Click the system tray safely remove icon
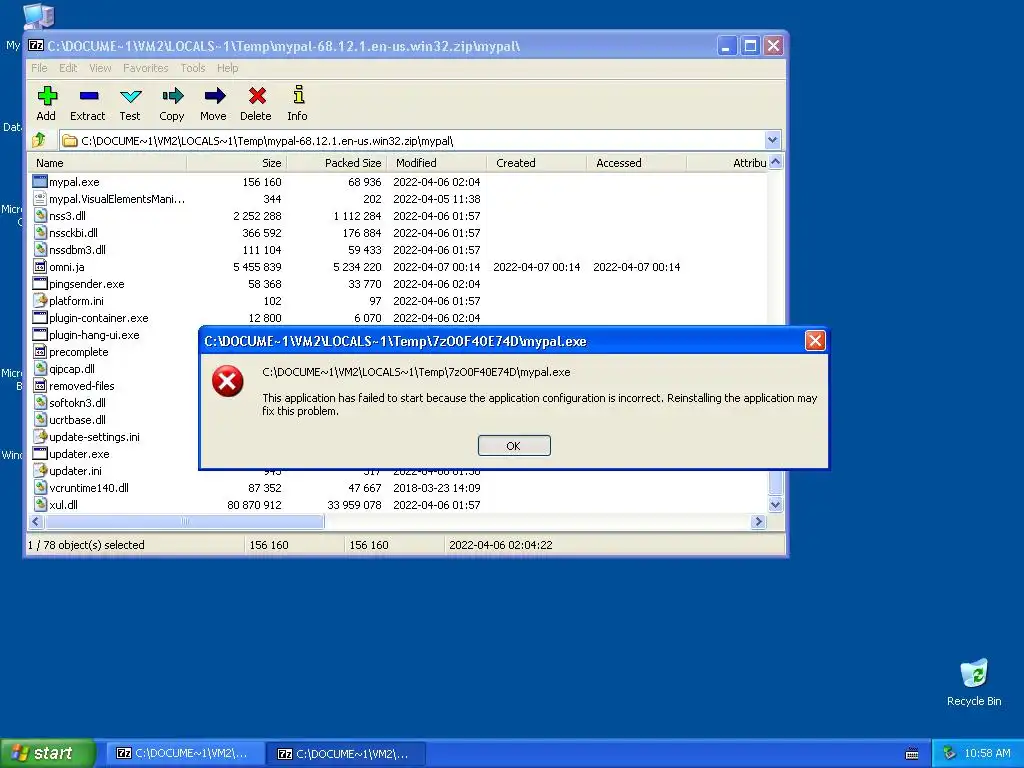Image resolution: width=1024 pixels, height=768 pixels. click(950, 753)
